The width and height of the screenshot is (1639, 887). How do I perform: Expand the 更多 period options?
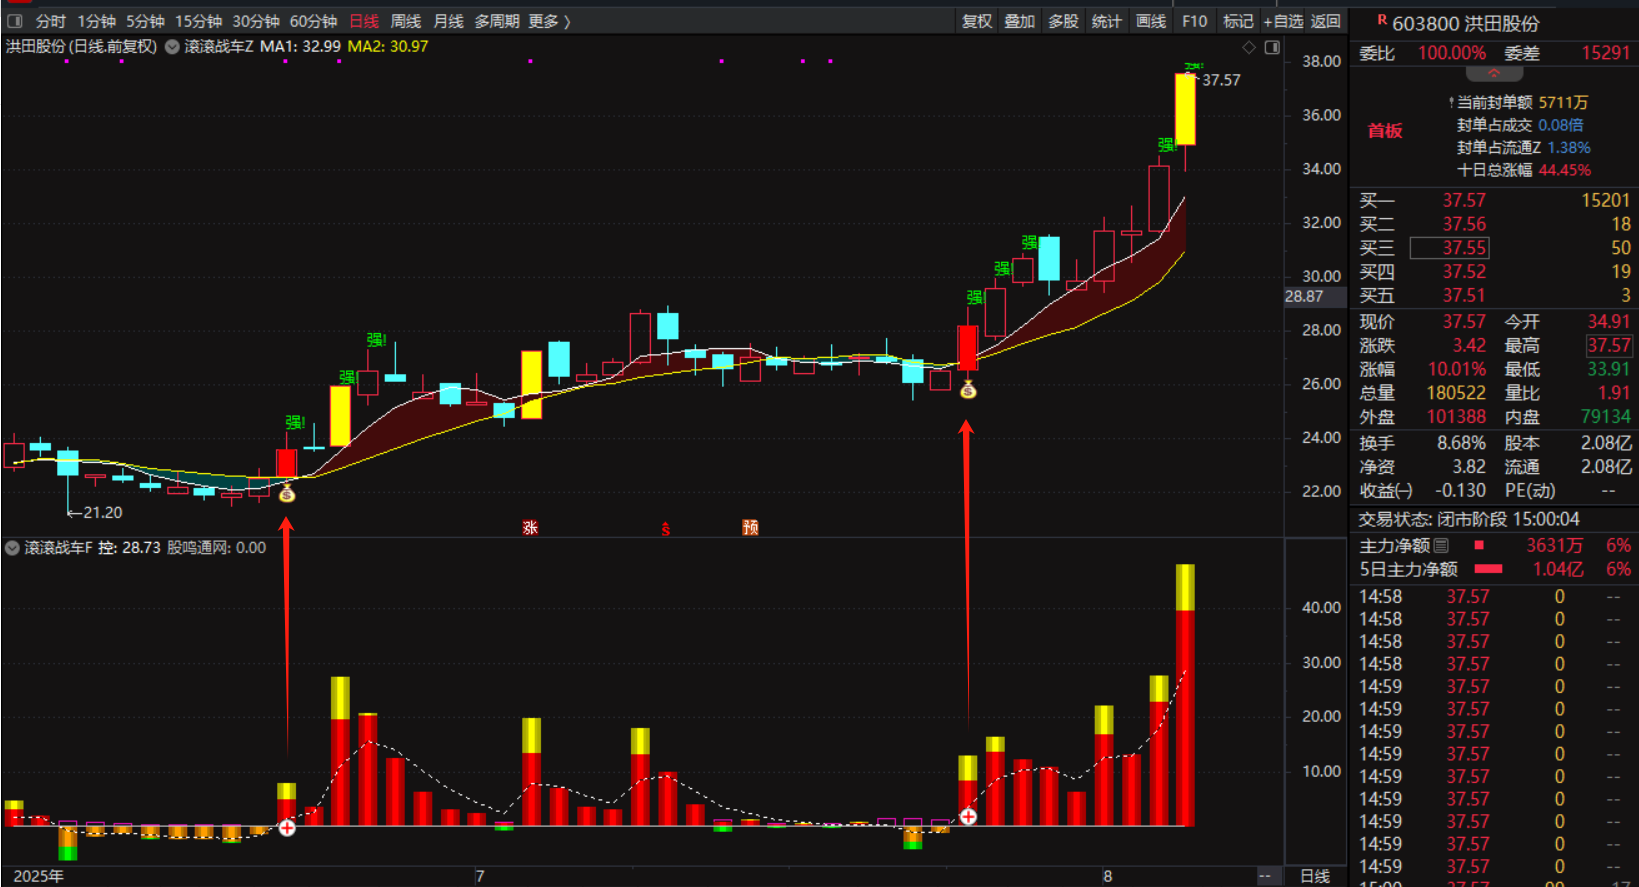[x=549, y=21]
